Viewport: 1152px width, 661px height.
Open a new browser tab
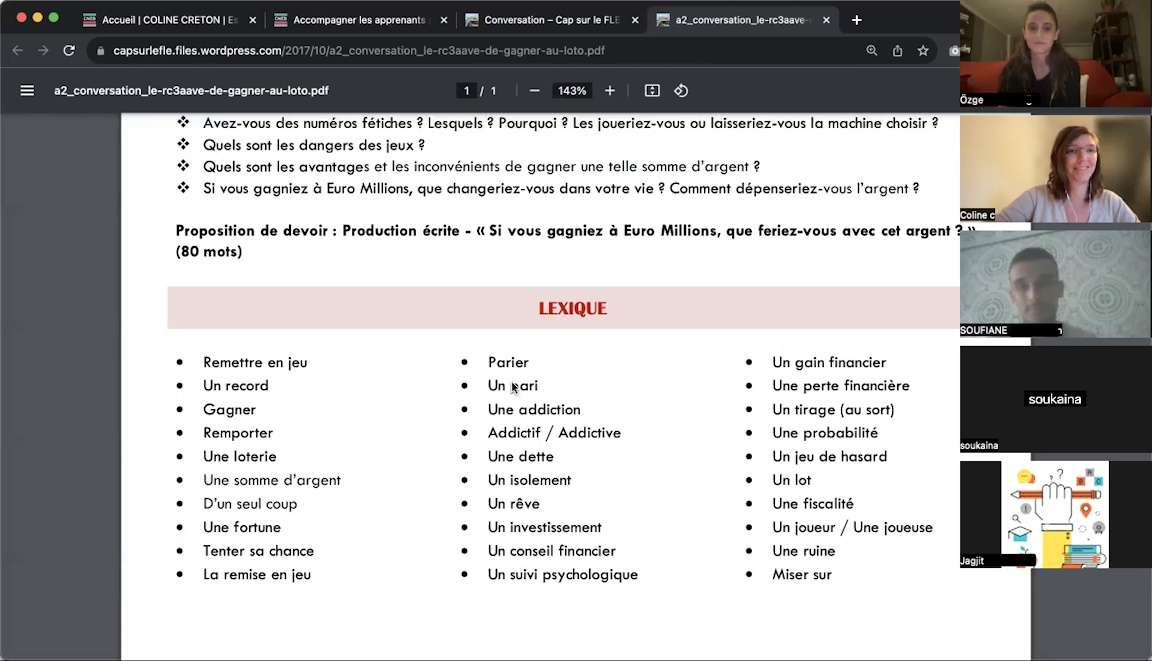point(857,20)
